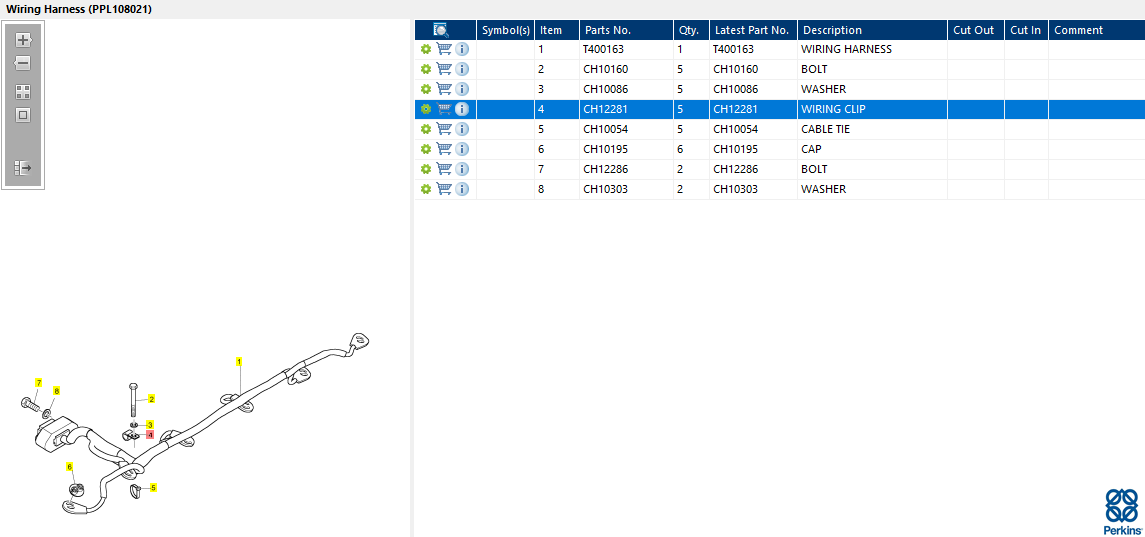Sort by Latest Part No. column header
Image resolution: width=1145 pixels, height=537 pixels.
click(754, 30)
